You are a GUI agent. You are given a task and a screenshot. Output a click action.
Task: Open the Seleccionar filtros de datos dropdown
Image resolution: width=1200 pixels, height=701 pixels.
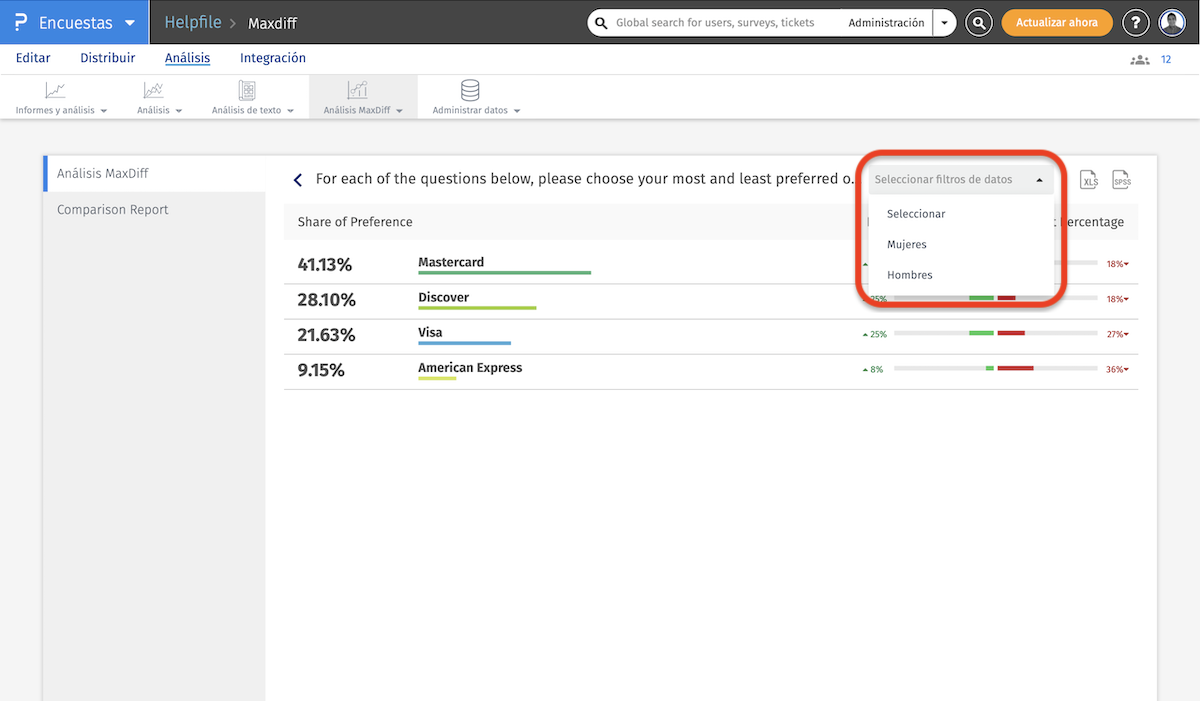point(959,180)
